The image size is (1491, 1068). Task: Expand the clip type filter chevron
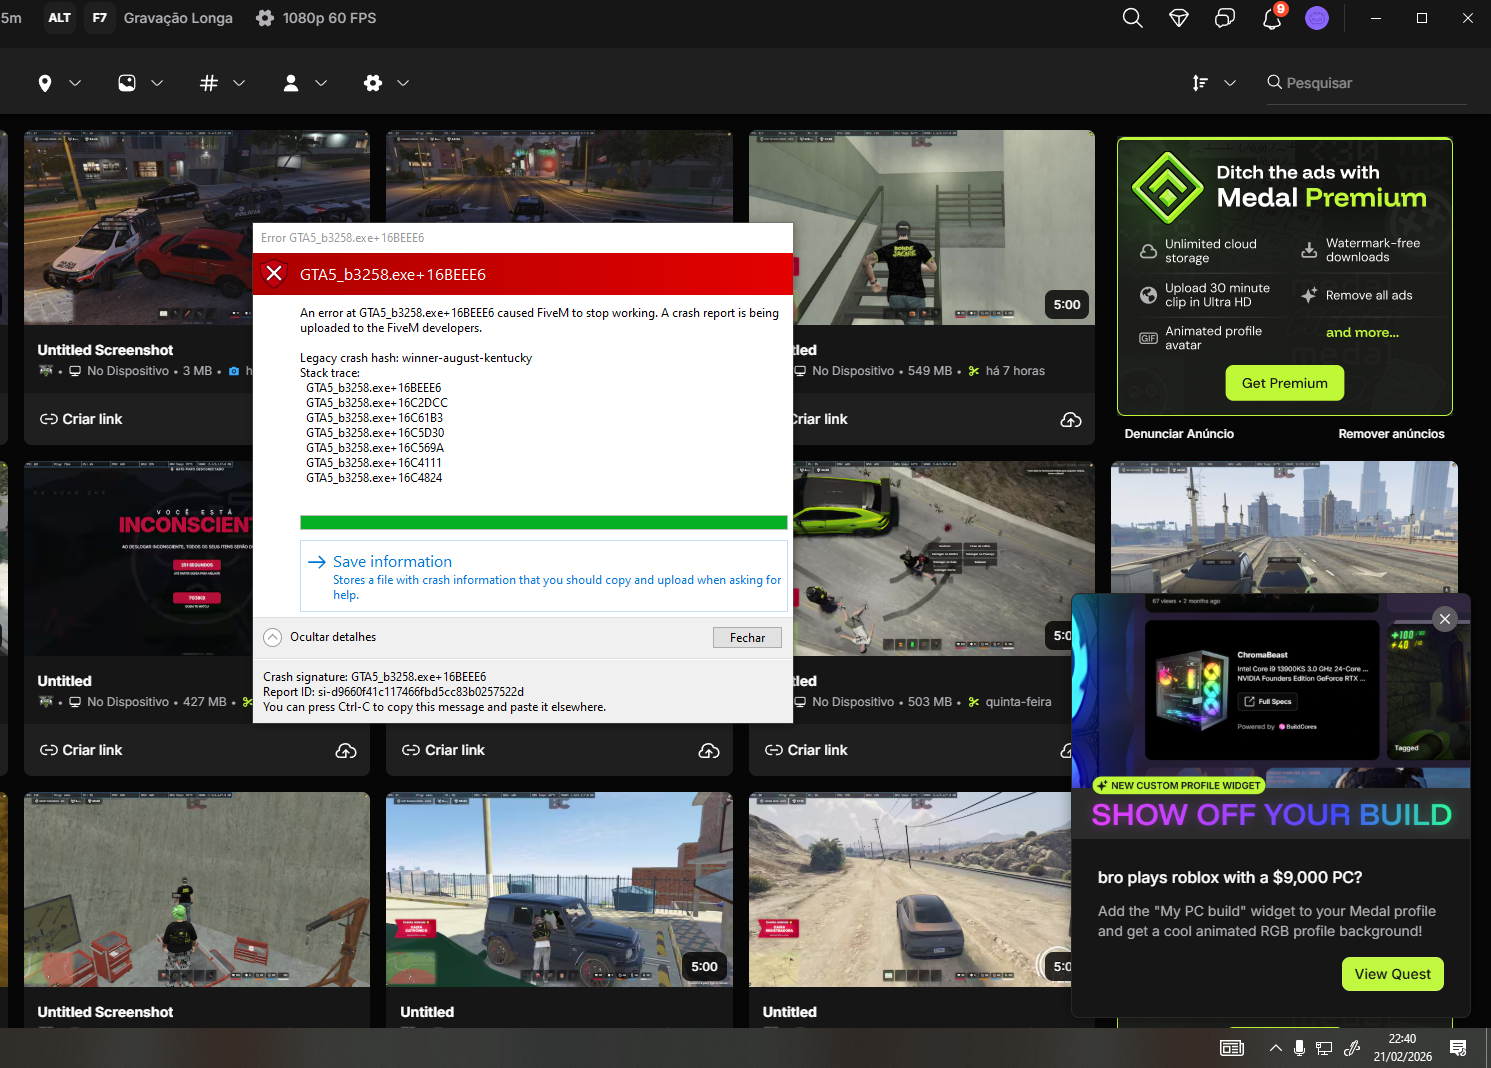click(x=157, y=83)
